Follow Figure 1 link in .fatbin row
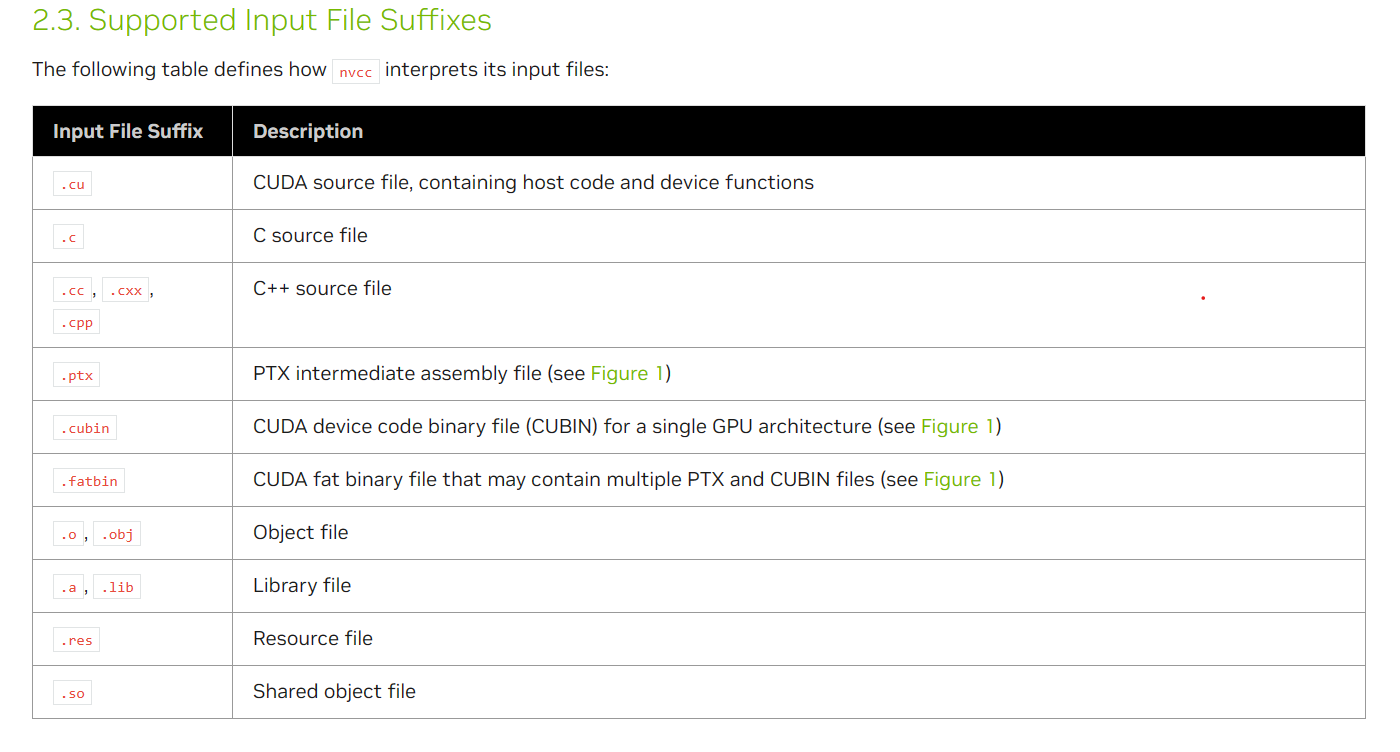Screen dimensions: 1400x752 pyautogui.click(x=960, y=480)
